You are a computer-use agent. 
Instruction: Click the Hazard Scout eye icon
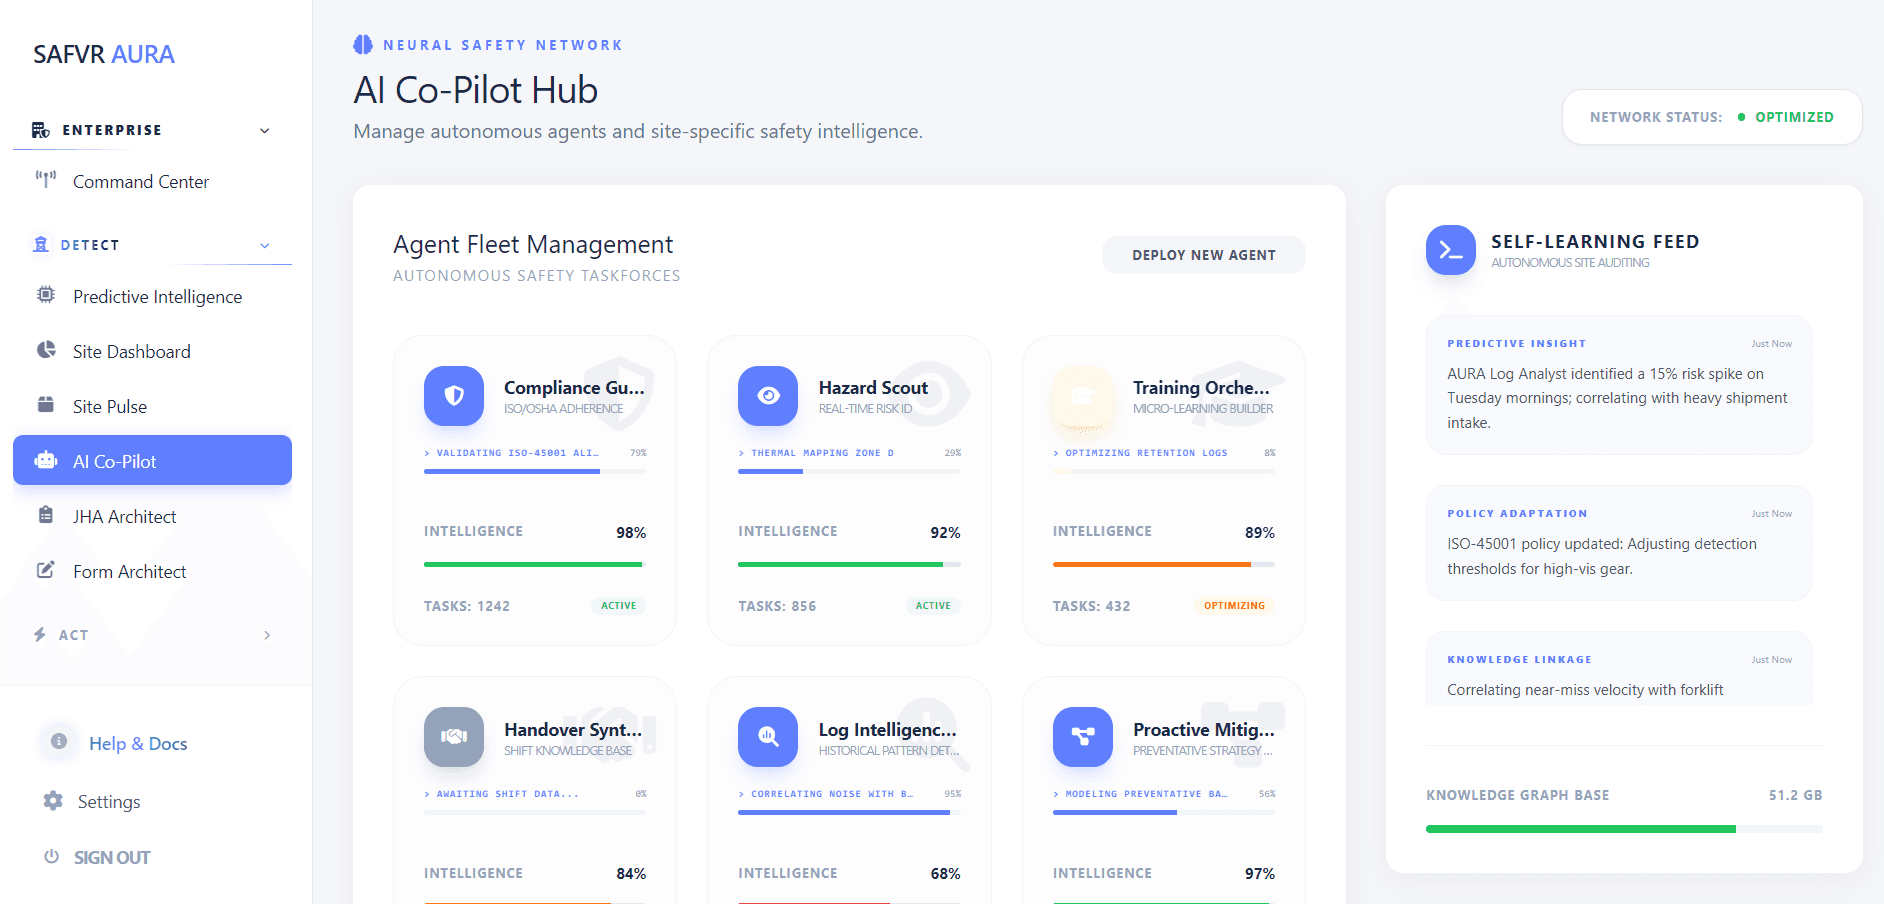(x=768, y=396)
